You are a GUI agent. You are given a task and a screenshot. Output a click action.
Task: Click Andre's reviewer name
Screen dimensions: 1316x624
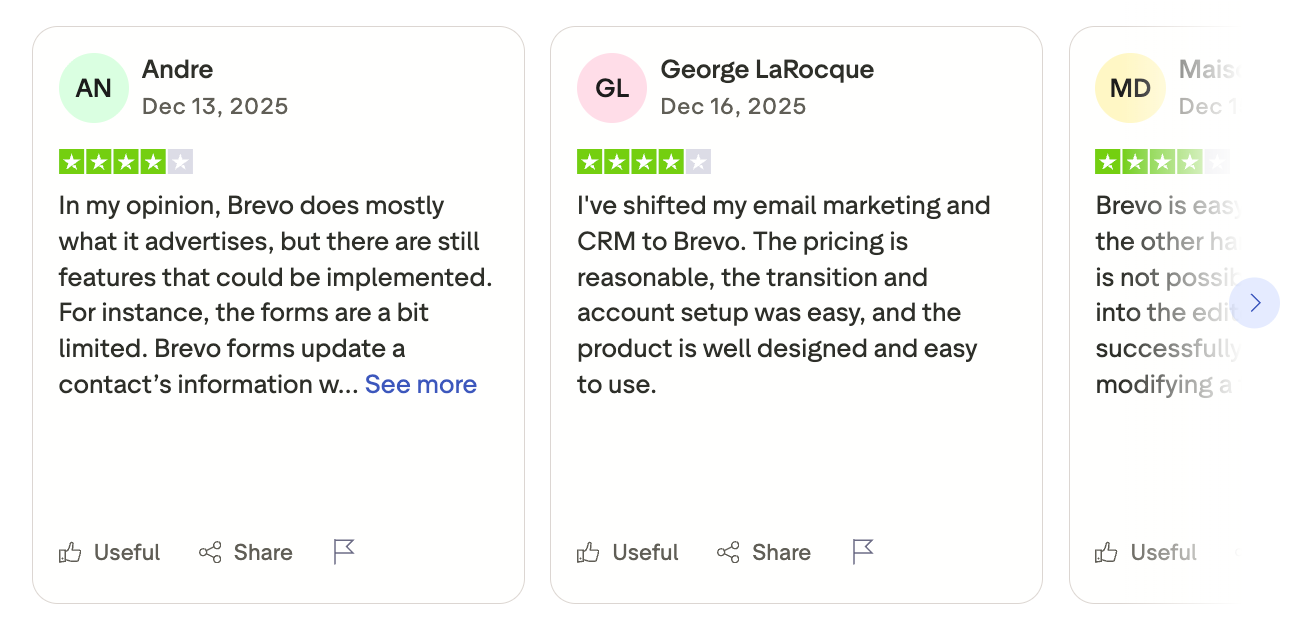click(177, 69)
